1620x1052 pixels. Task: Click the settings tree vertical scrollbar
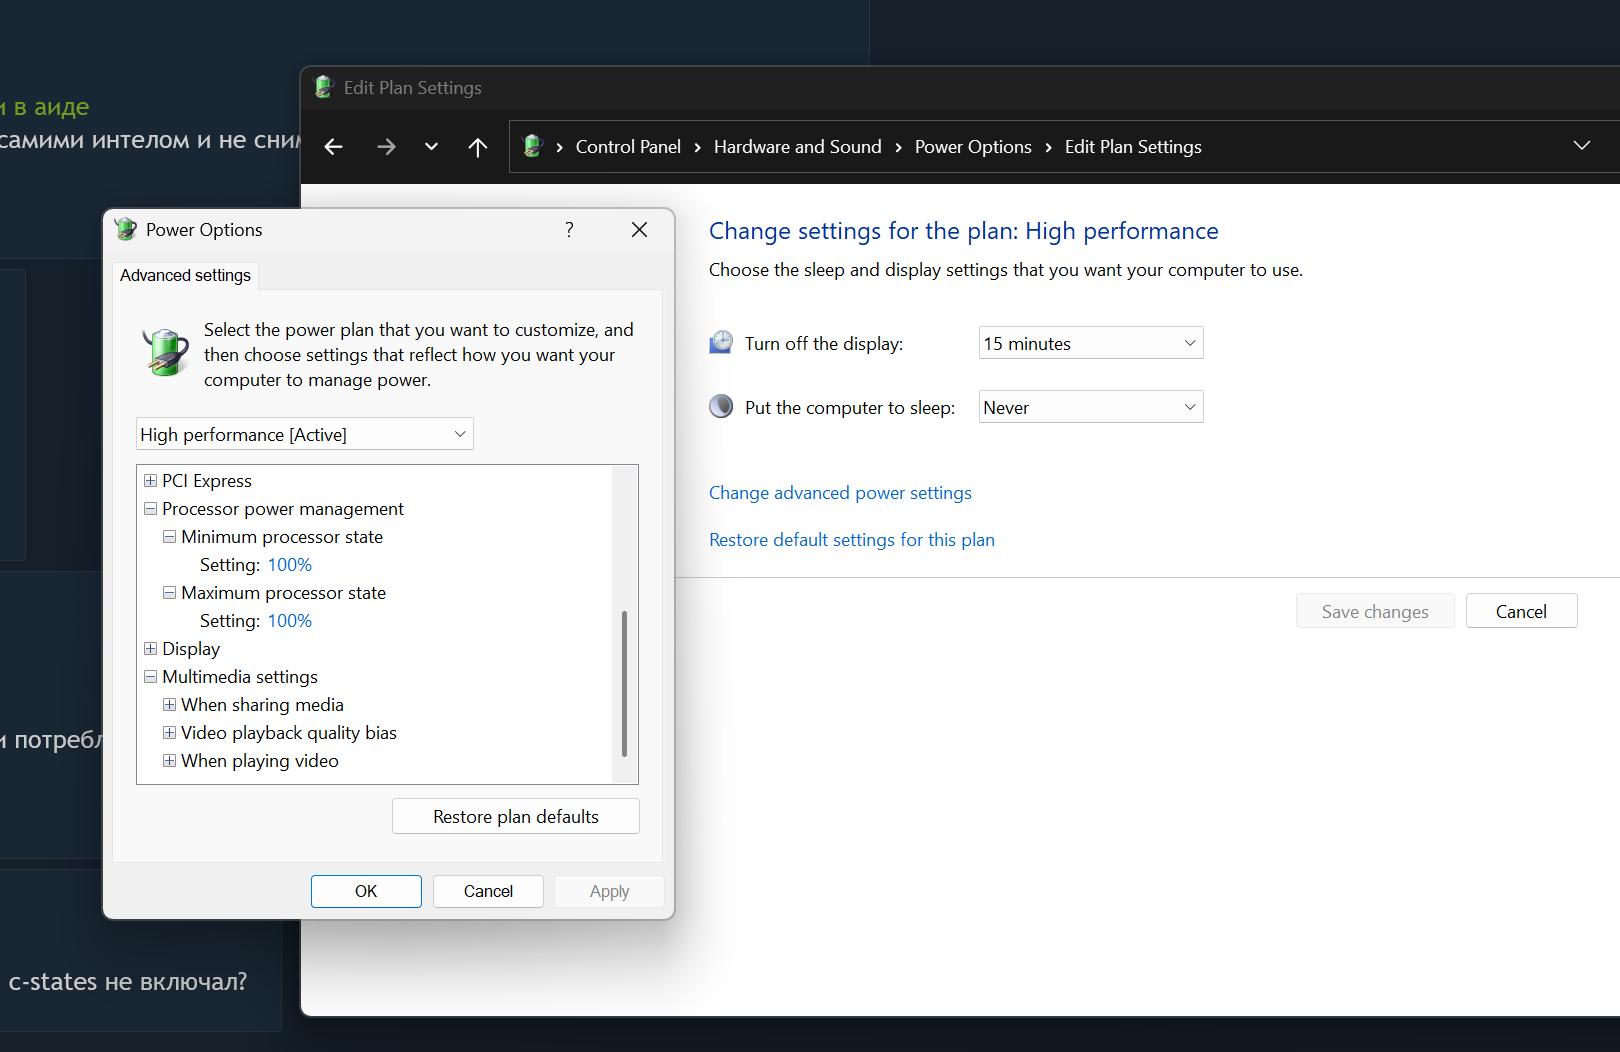[x=624, y=683]
